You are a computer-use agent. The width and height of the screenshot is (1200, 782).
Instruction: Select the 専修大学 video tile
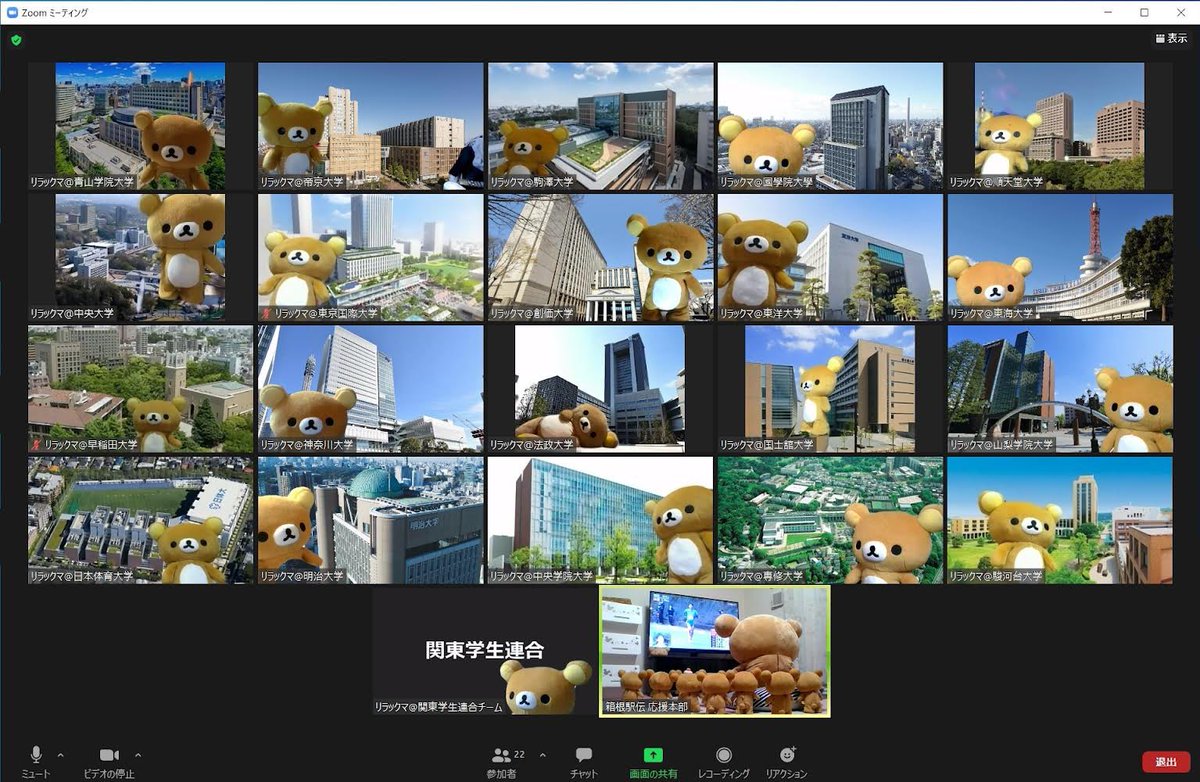pos(830,520)
